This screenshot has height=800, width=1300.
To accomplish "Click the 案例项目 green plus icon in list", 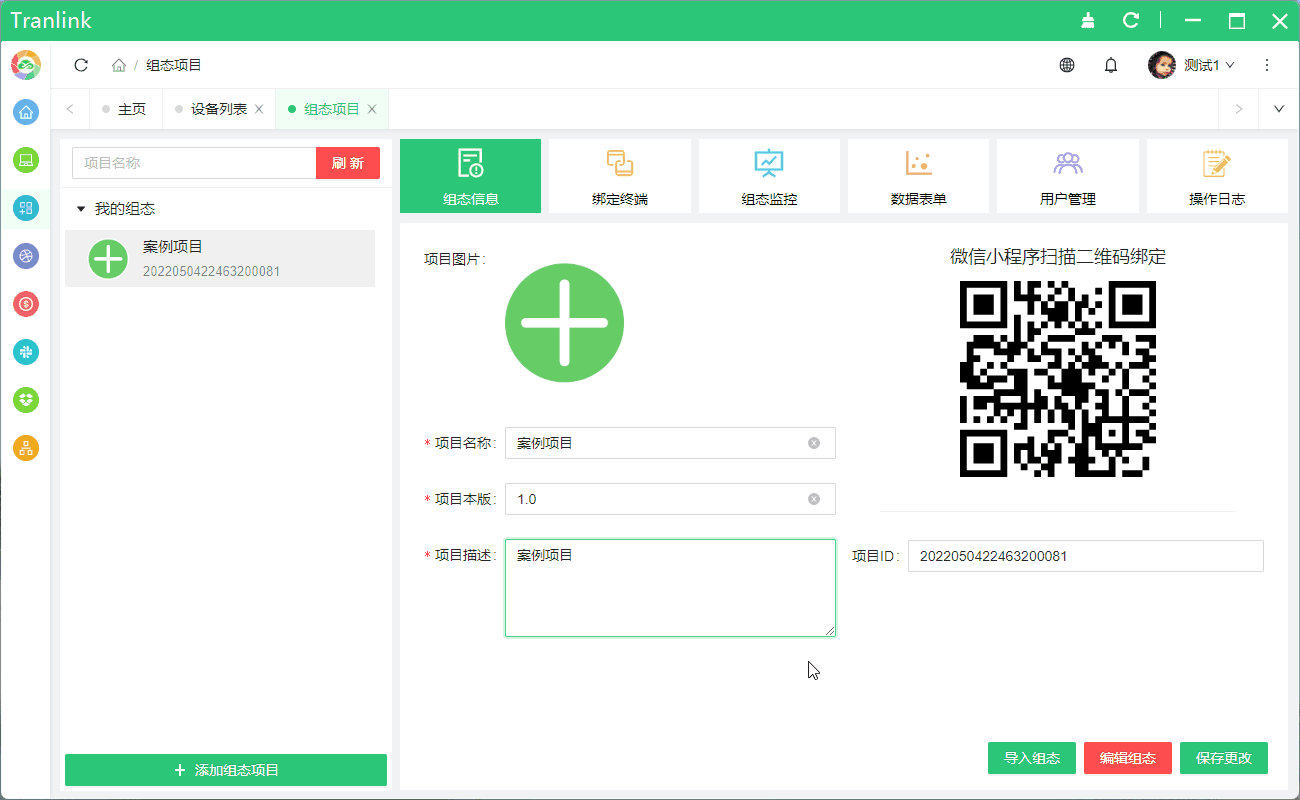I will (108, 259).
